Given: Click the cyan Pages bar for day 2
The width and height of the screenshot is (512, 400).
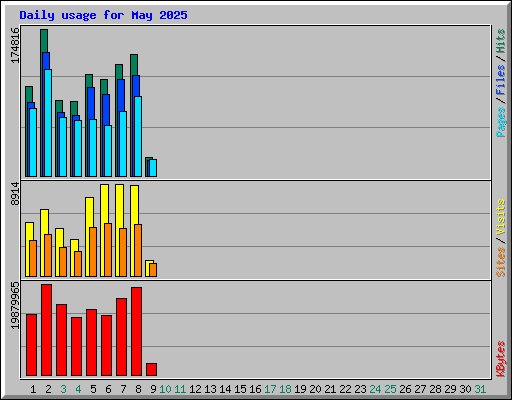Looking at the screenshot, I should click(48, 123).
